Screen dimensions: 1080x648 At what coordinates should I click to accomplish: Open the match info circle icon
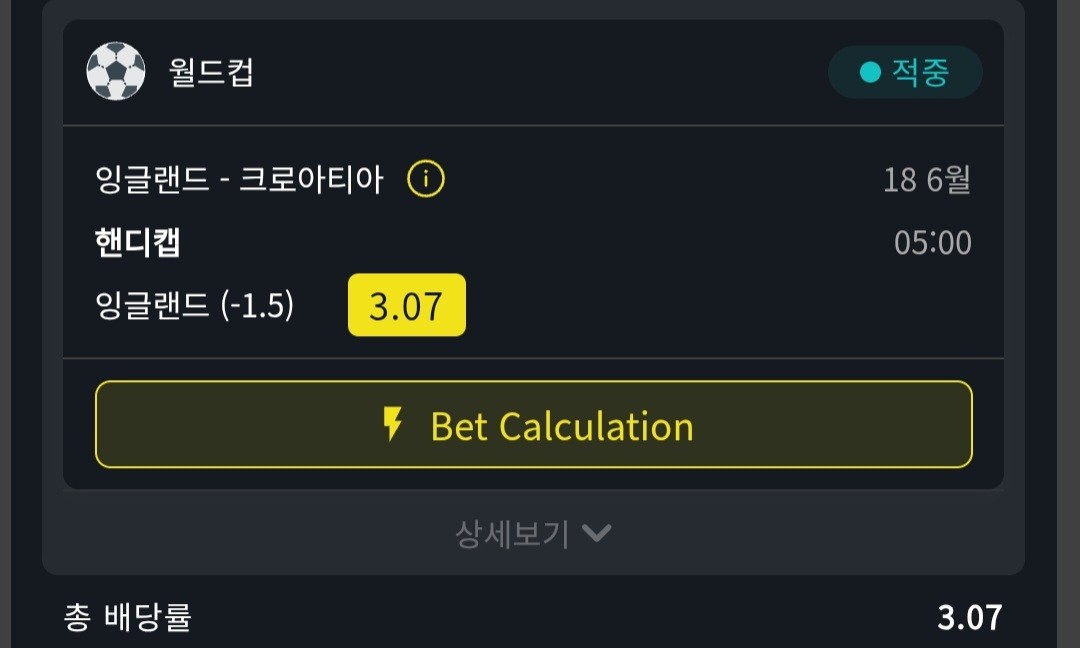[x=426, y=179]
